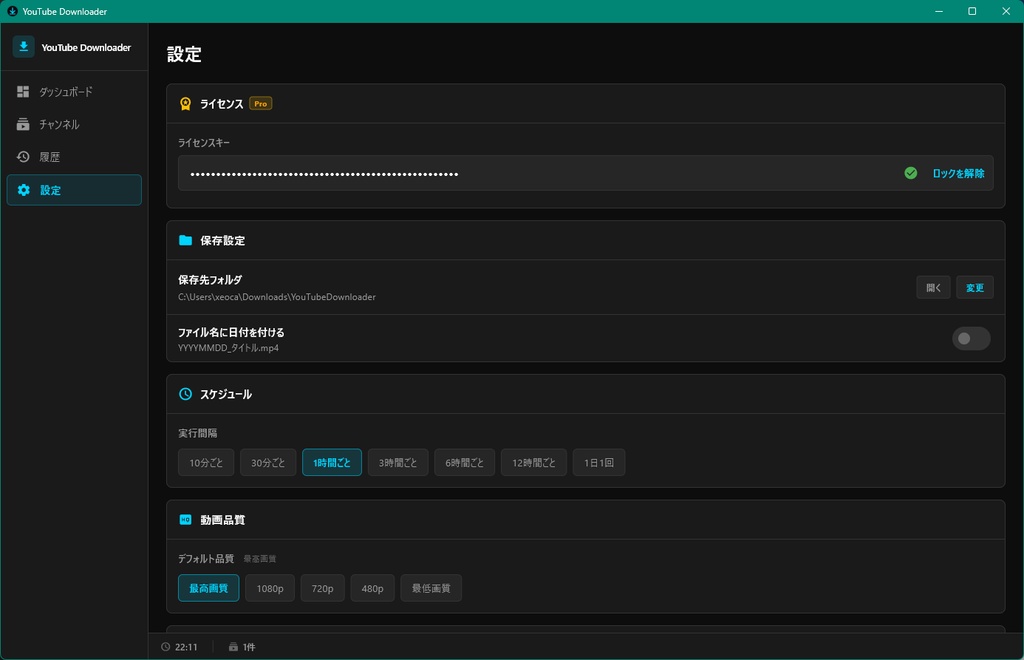Choose 720p quality option

323,588
